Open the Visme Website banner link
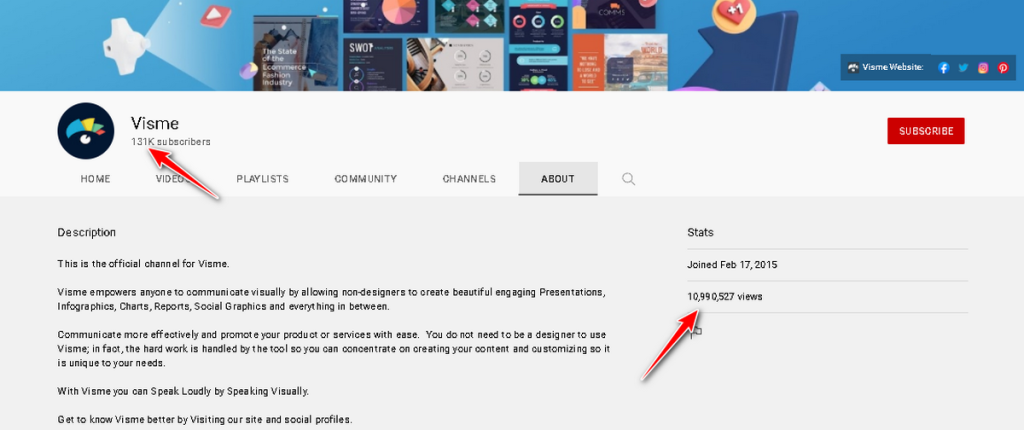The width and height of the screenshot is (1024, 430). pyautogui.click(x=886, y=68)
